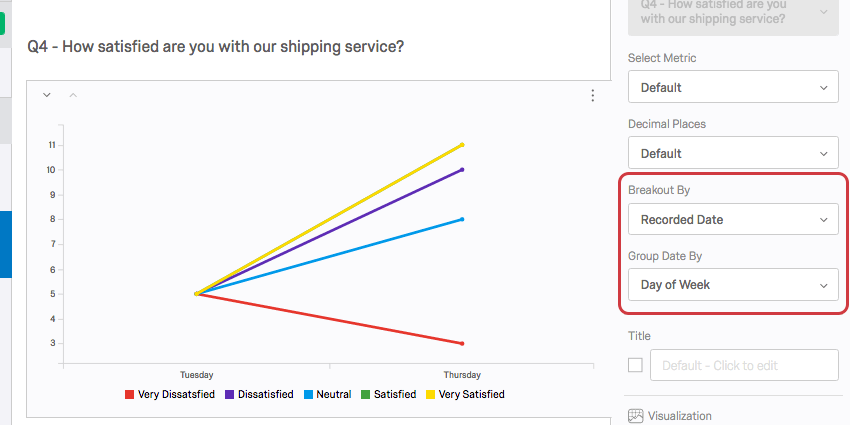
Task: Click the blue Neutral legend swatch
Action: point(308,395)
